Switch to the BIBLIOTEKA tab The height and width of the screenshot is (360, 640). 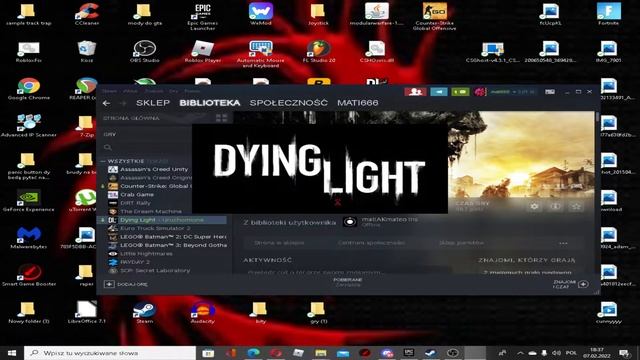click(x=210, y=103)
